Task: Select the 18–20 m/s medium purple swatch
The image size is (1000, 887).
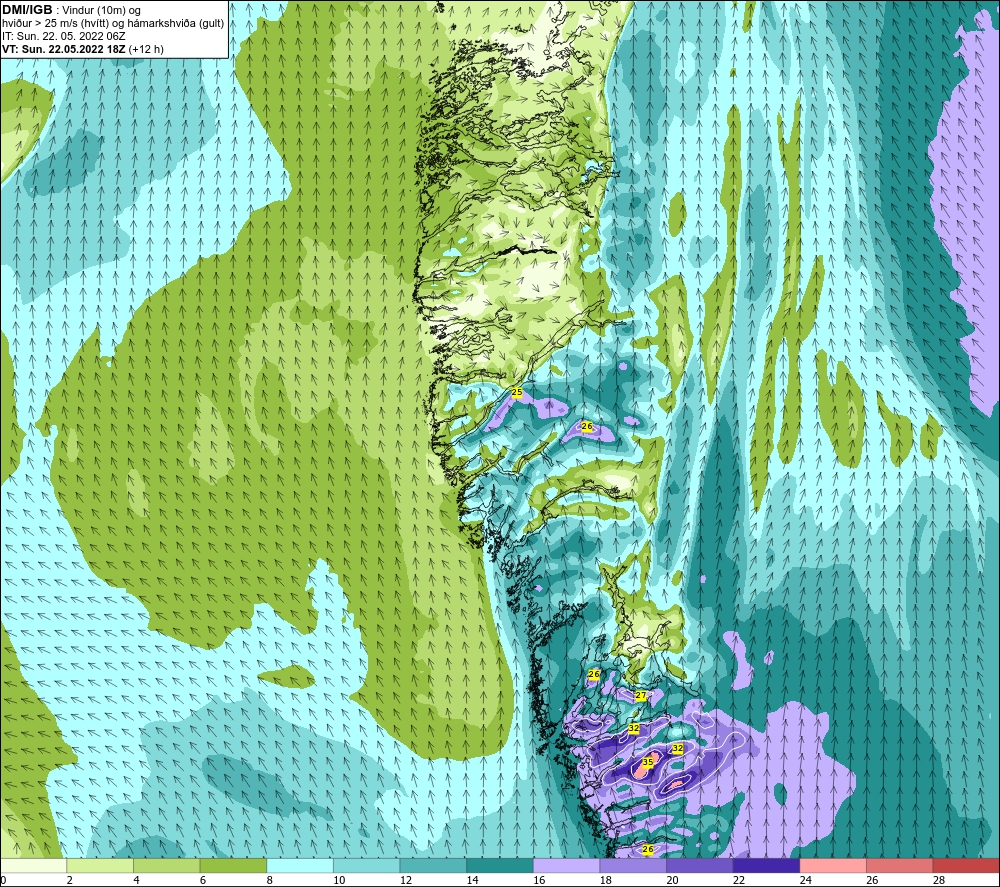Action: pos(633,865)
